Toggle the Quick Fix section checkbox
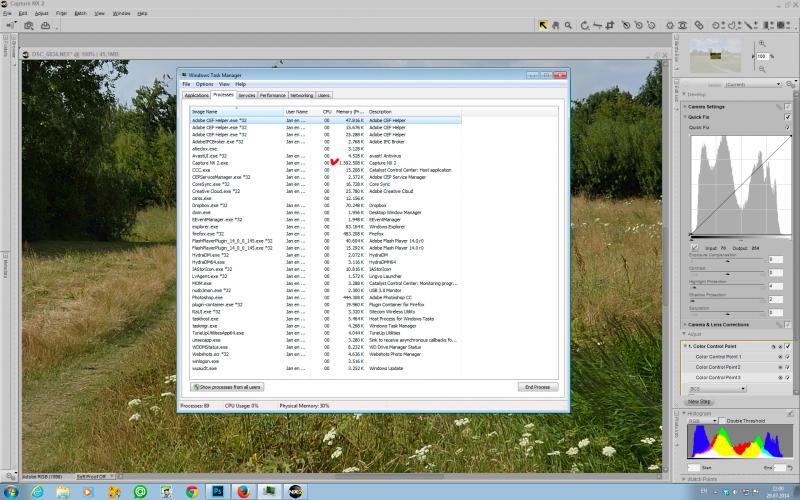The width and height of the screenshot is (800, 500). tap(788, 117)
